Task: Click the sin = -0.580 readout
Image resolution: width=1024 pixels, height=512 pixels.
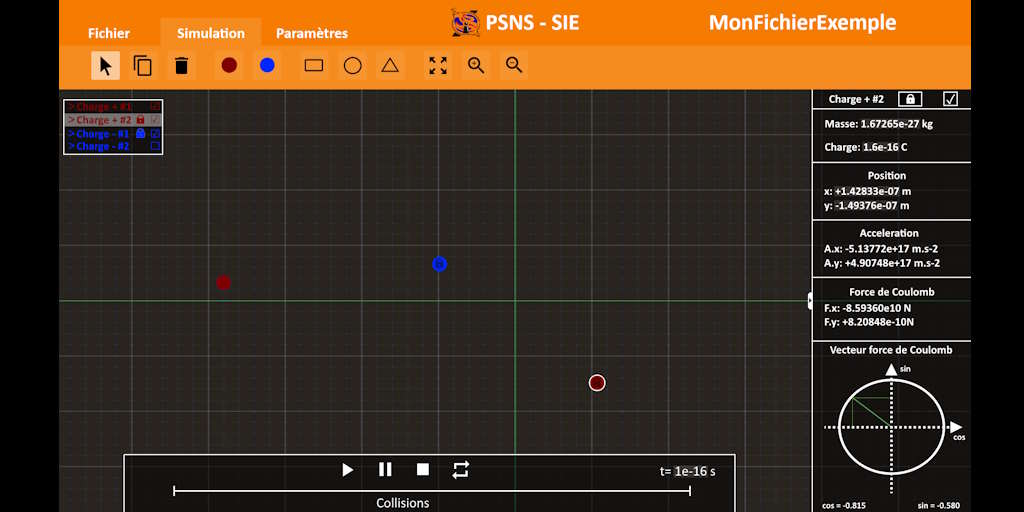Action: click(x=939, y=506)
